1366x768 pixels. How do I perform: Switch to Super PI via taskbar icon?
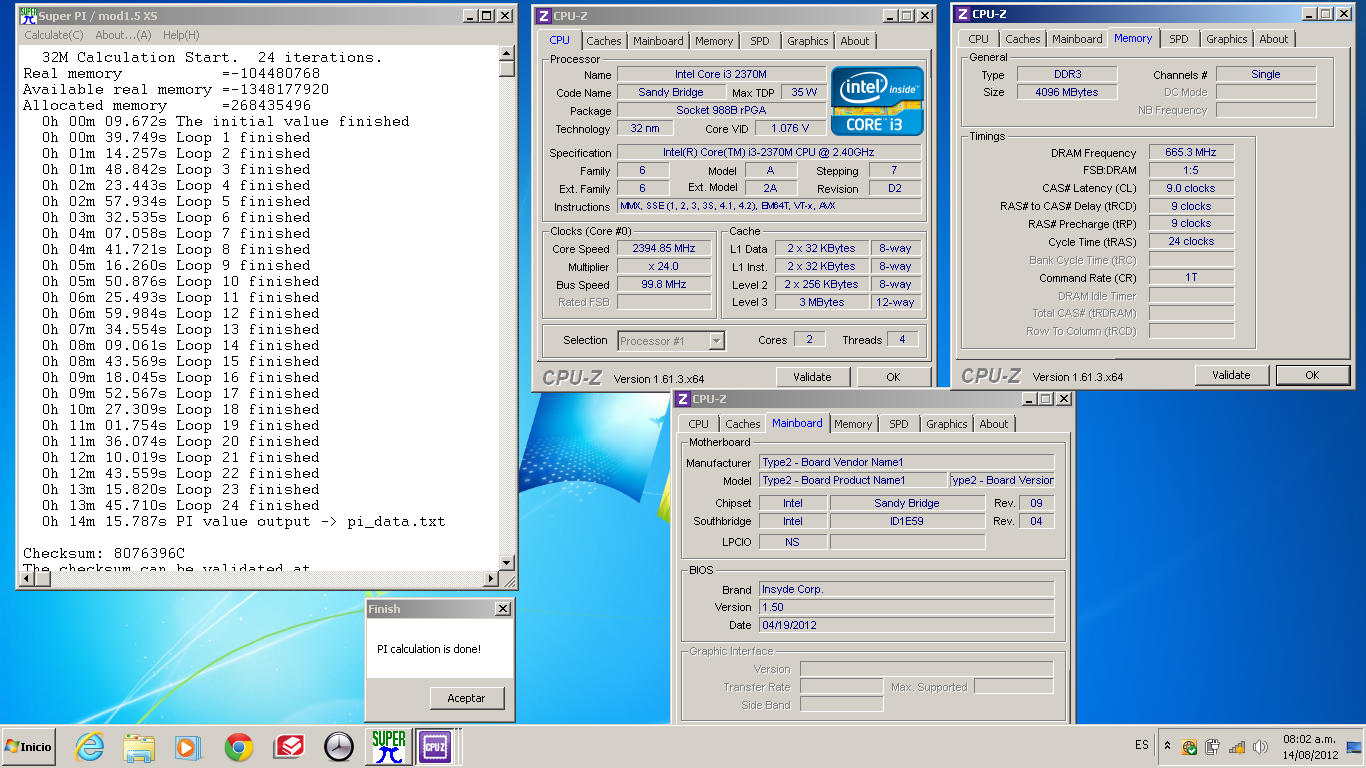[x=389, y=746]
